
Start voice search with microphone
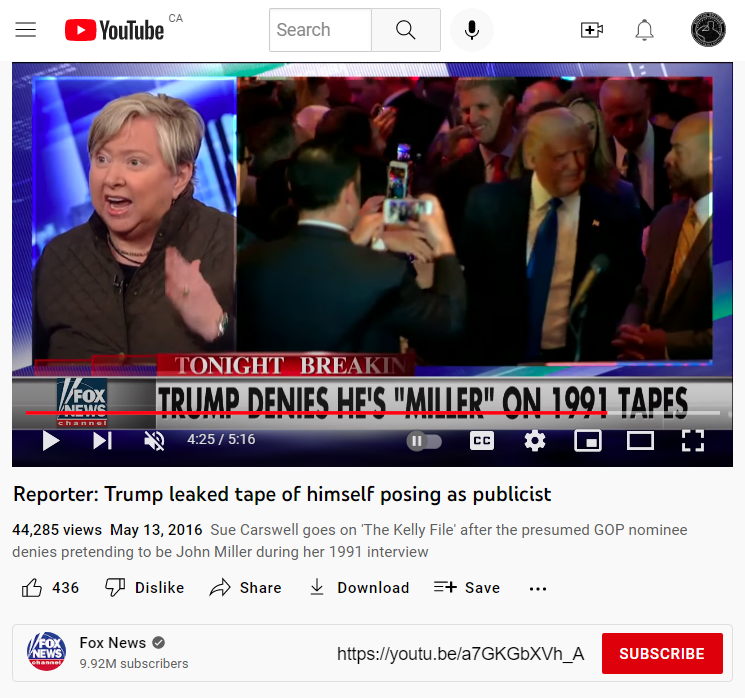coord(472,30)
